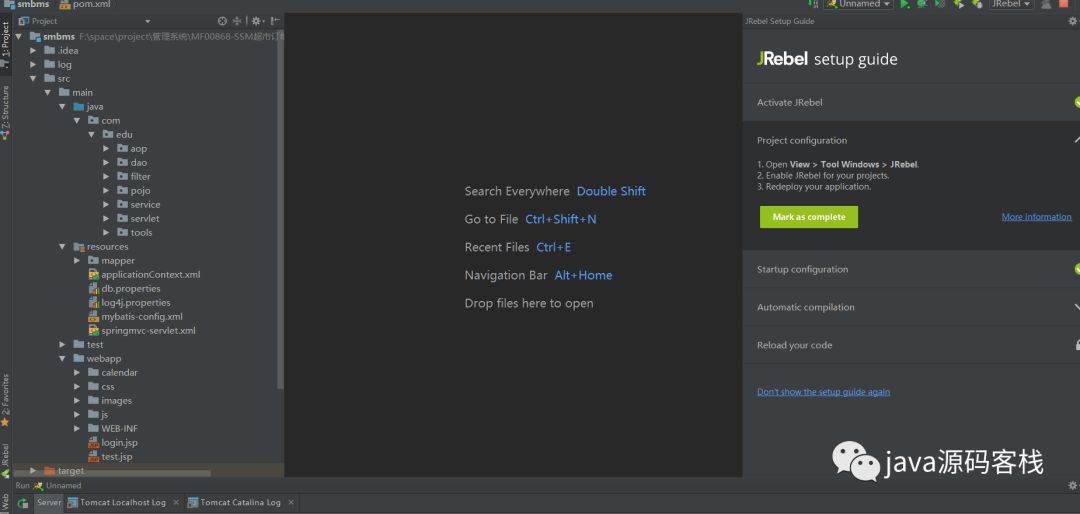Image resolution: width=1080 pixels, height=514 pixels.
Task: Expand the .idea folder
Action: [33, 50]
